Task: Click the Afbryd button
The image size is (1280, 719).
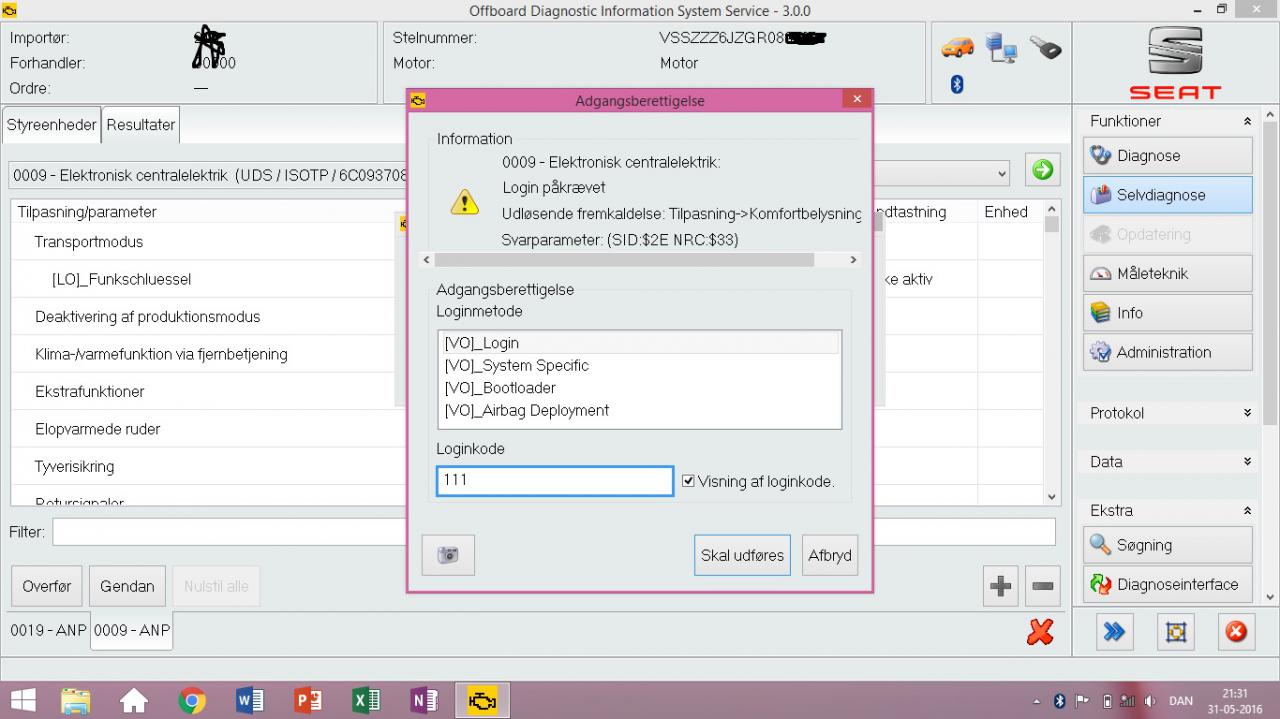Action: [x=829, y=555]
